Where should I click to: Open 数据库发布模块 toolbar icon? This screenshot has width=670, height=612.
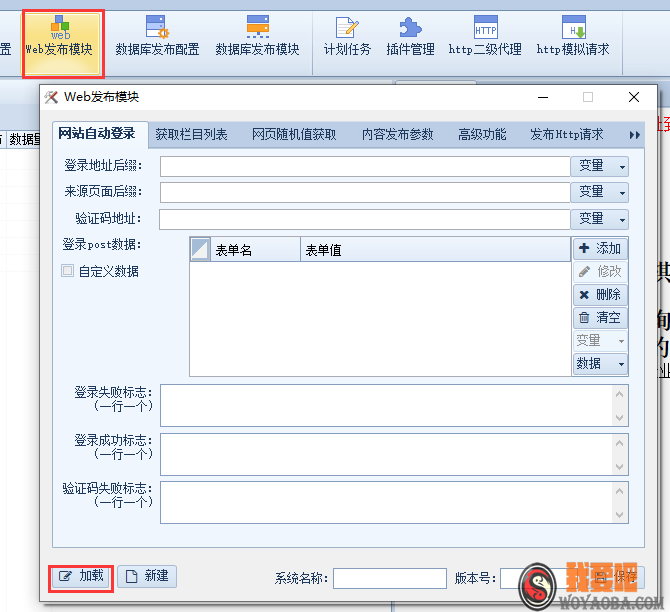tap(257, 38)
